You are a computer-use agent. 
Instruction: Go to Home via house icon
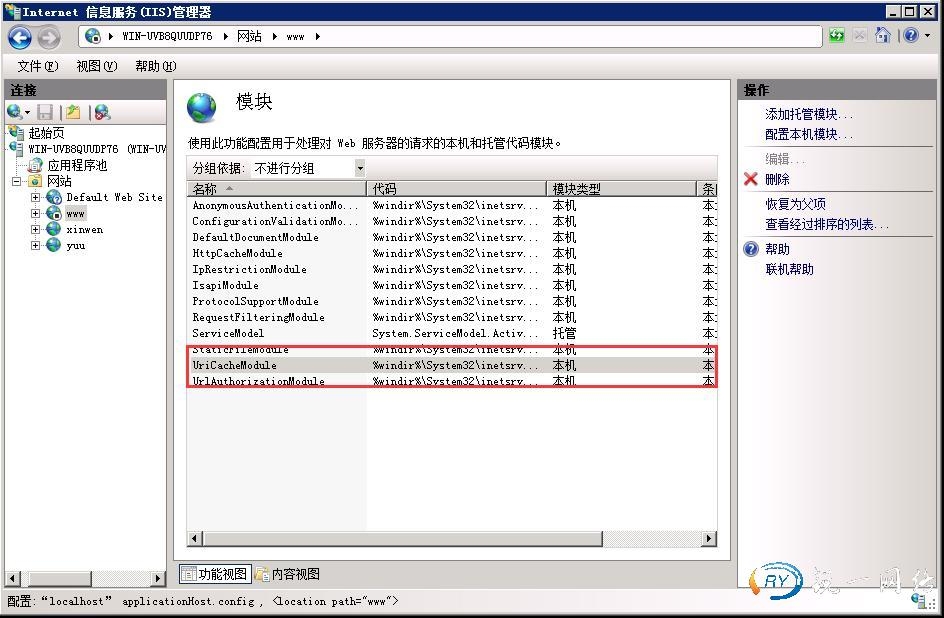(882, 36)
